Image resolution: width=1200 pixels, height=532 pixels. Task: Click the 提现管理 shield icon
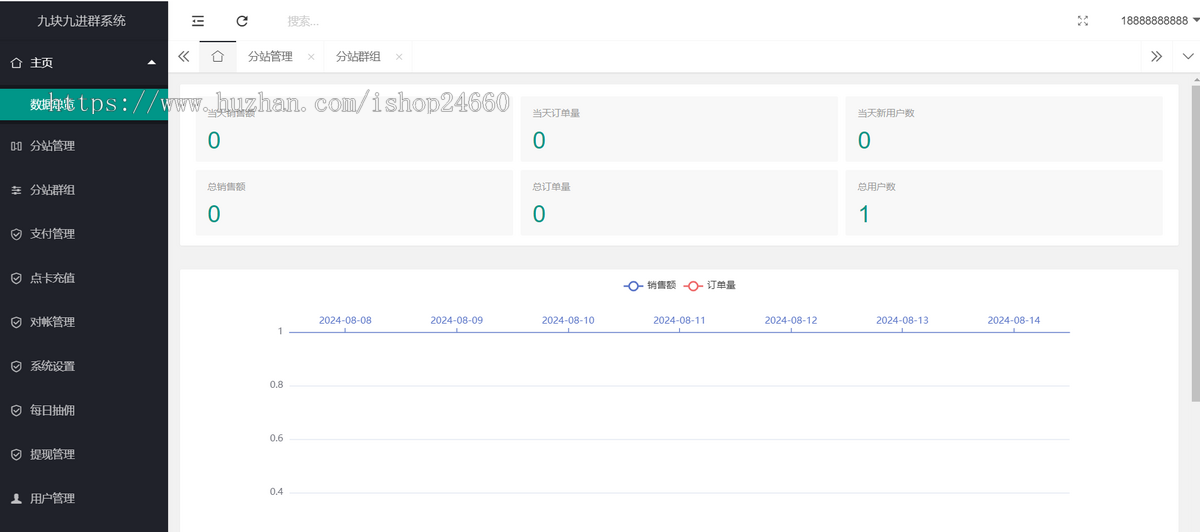click(x=16, y=454)
